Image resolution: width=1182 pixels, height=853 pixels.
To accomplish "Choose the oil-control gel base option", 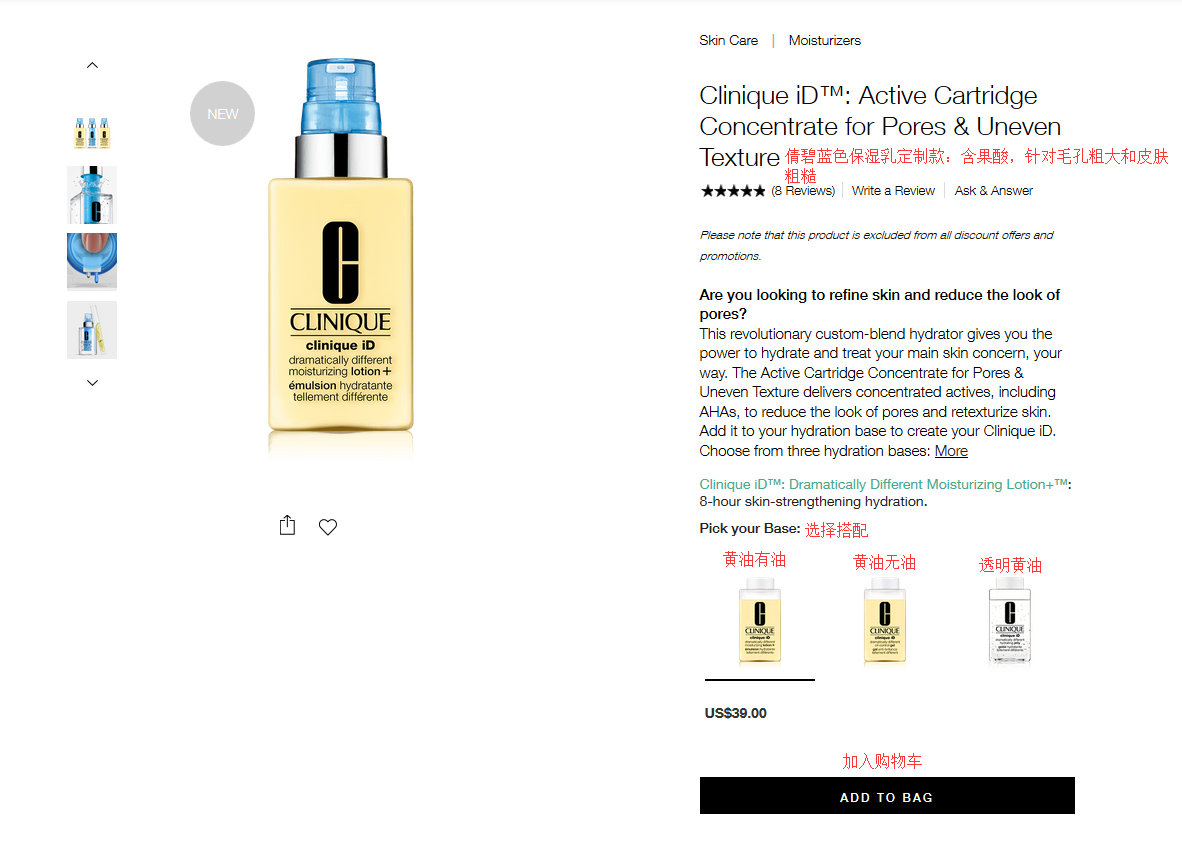I will click(x=885, y=622).
